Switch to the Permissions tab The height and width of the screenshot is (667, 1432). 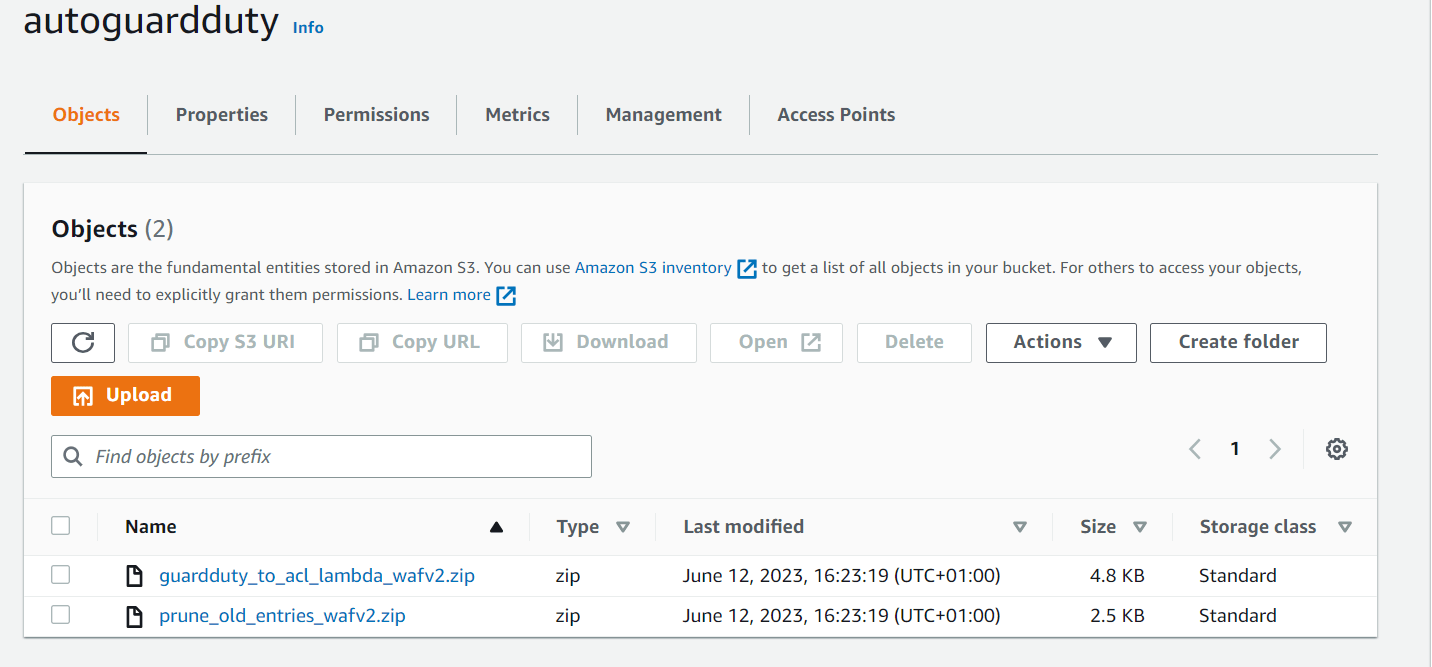tap(375, 114)
